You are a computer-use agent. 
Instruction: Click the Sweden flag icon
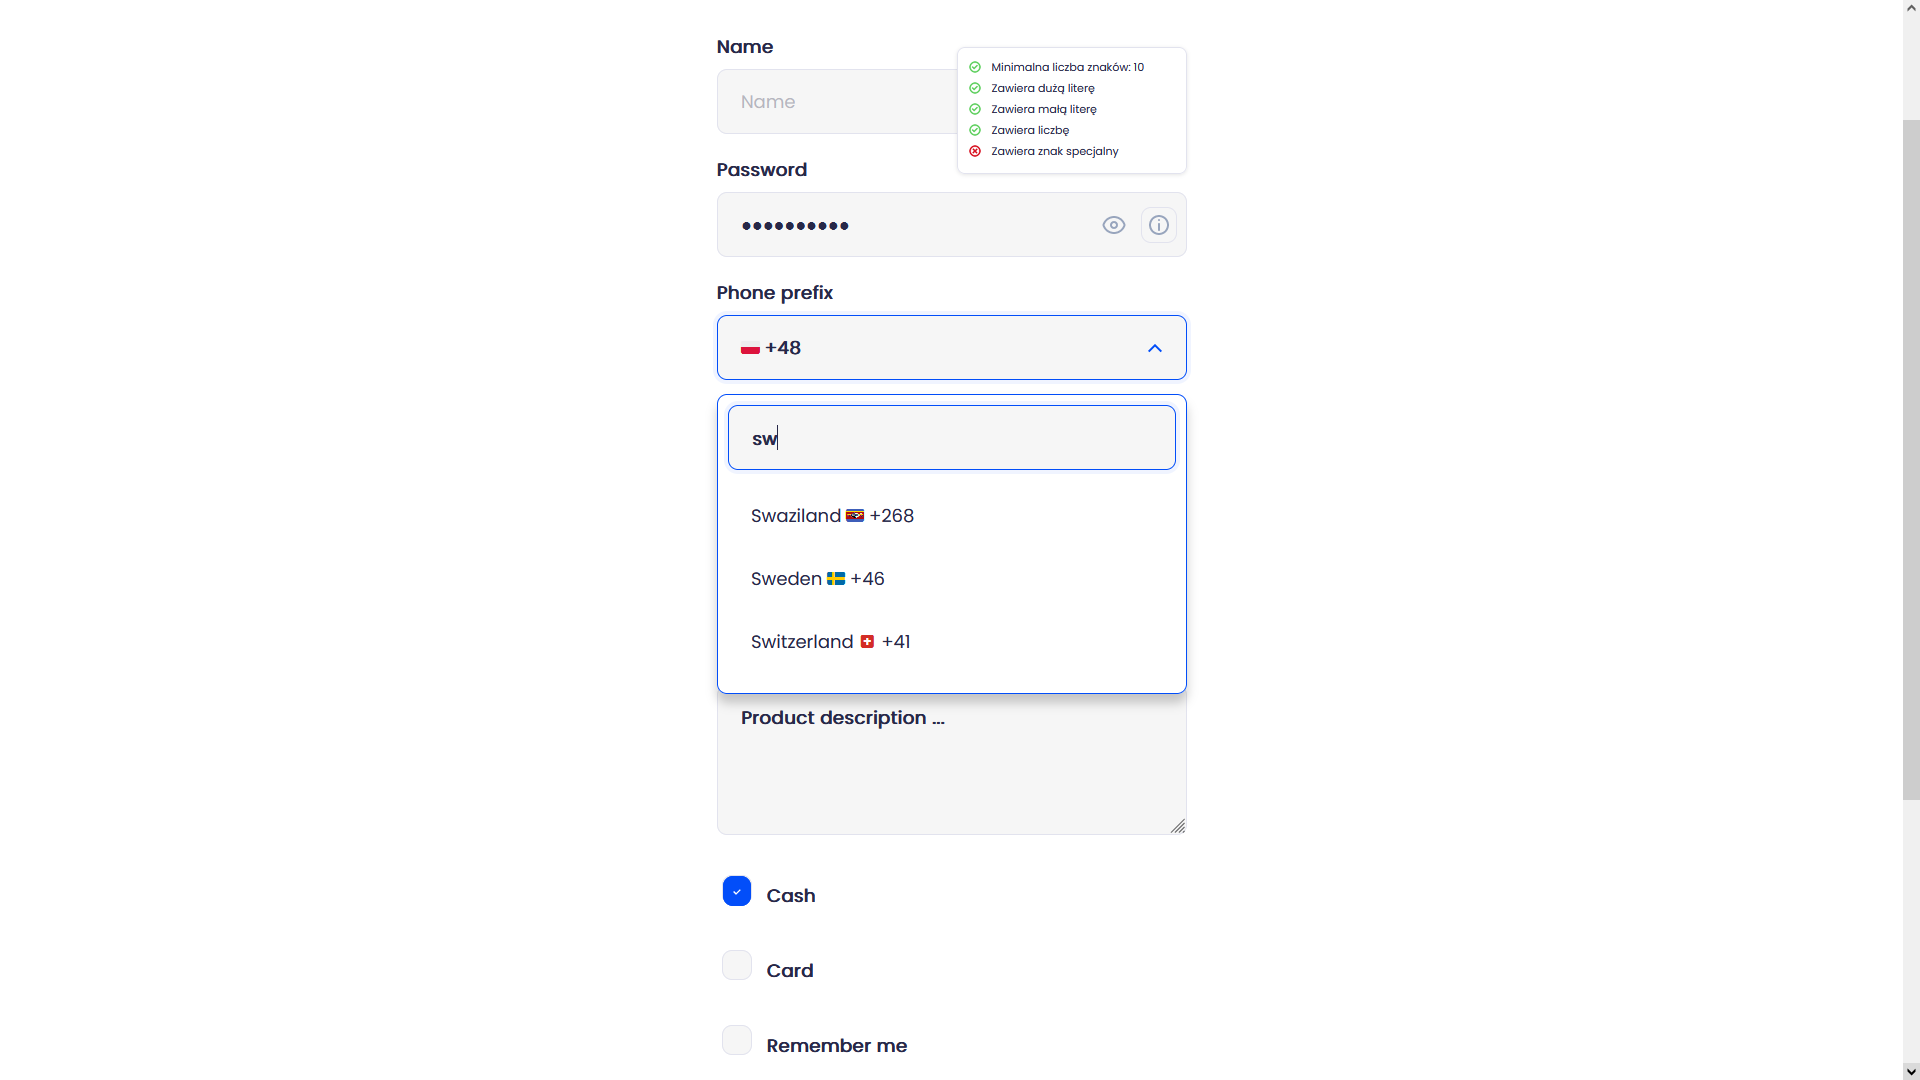pos(836,579)
